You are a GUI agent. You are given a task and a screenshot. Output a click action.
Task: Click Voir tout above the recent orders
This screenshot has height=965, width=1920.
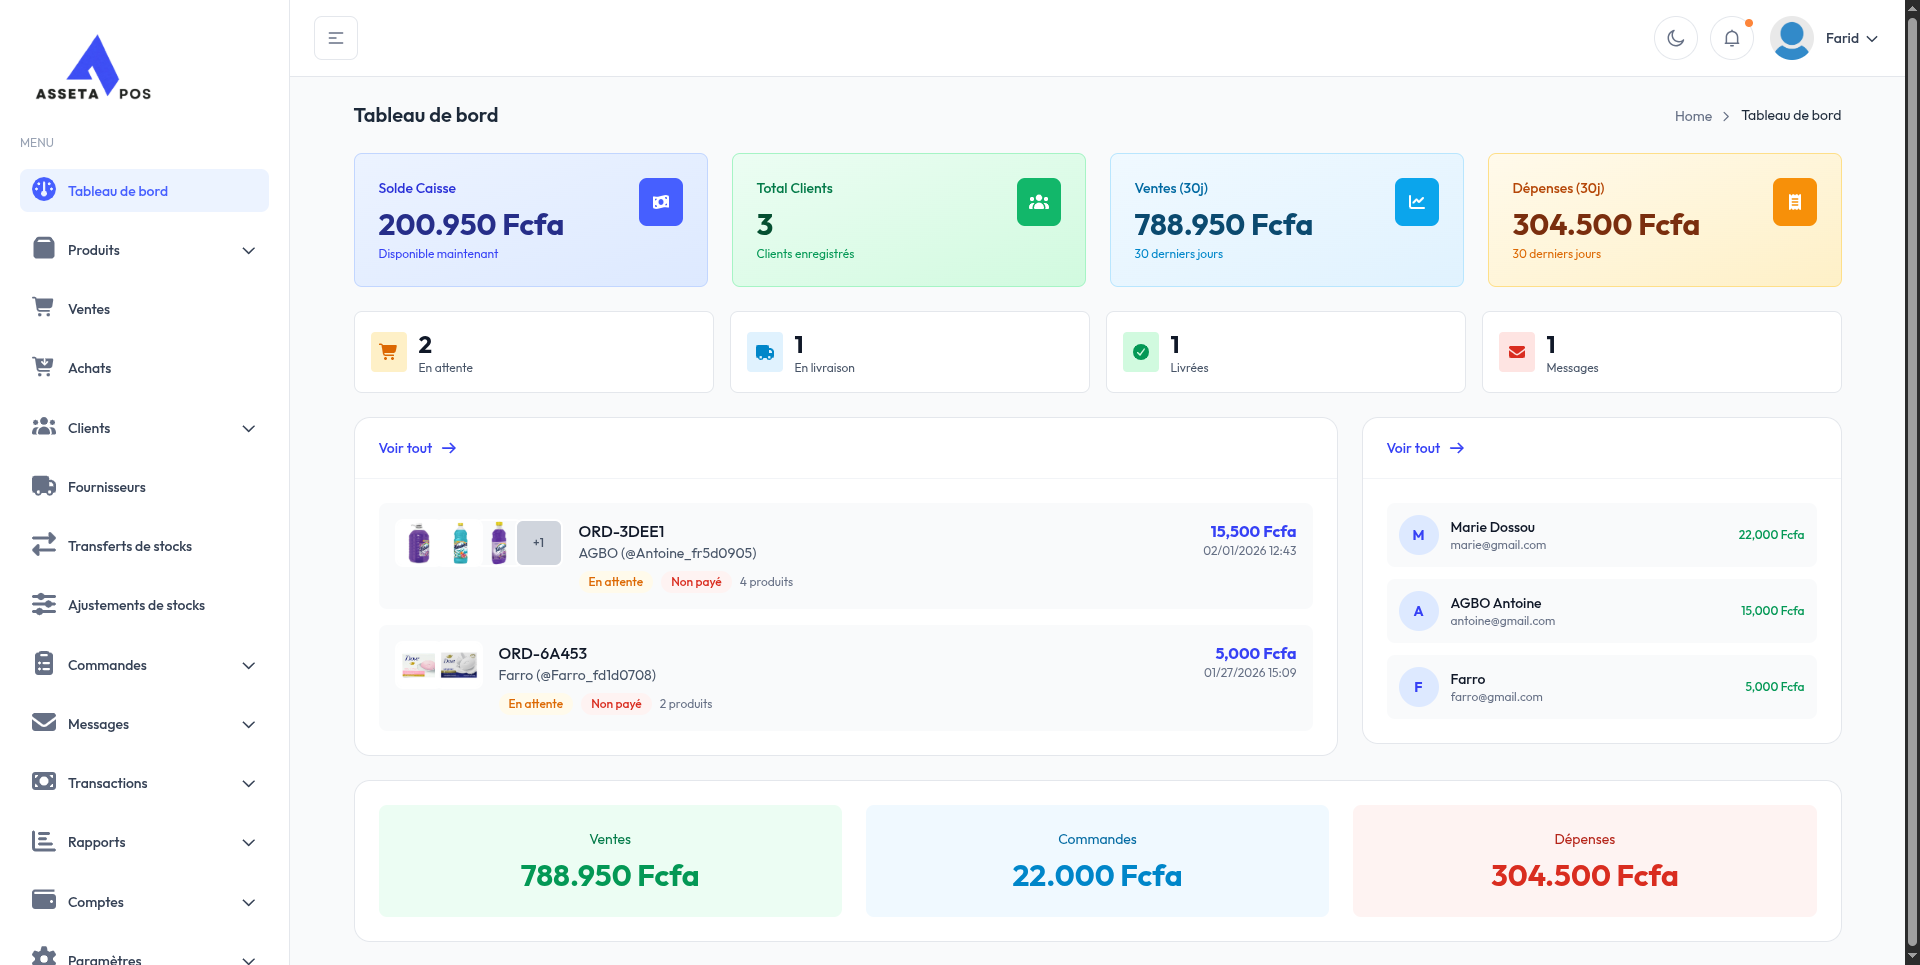pyautogui.click(x=406, y=448)
